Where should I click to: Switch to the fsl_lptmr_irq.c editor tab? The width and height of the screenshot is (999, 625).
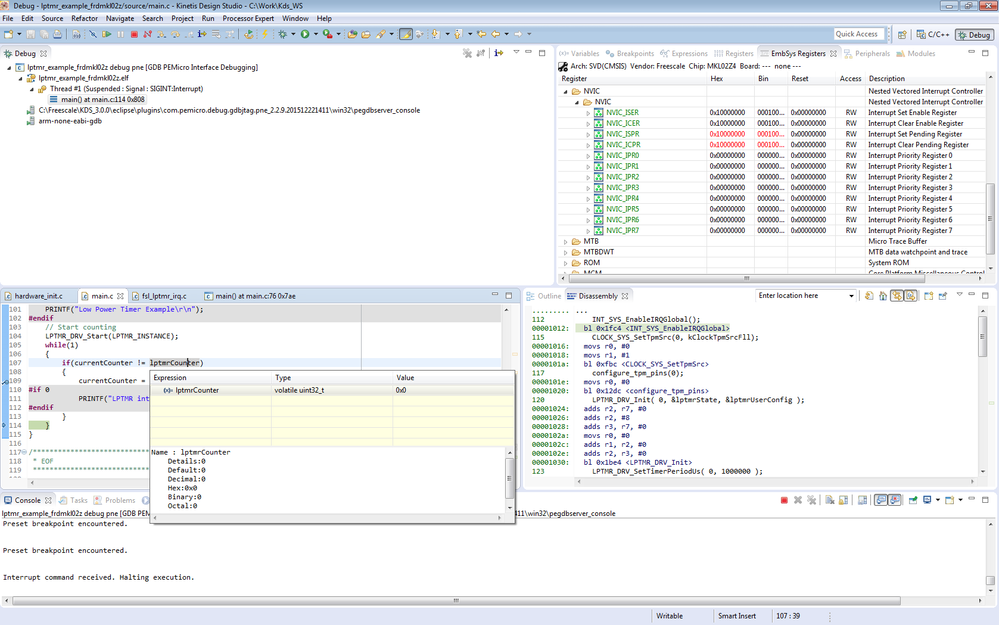[163, 296]
